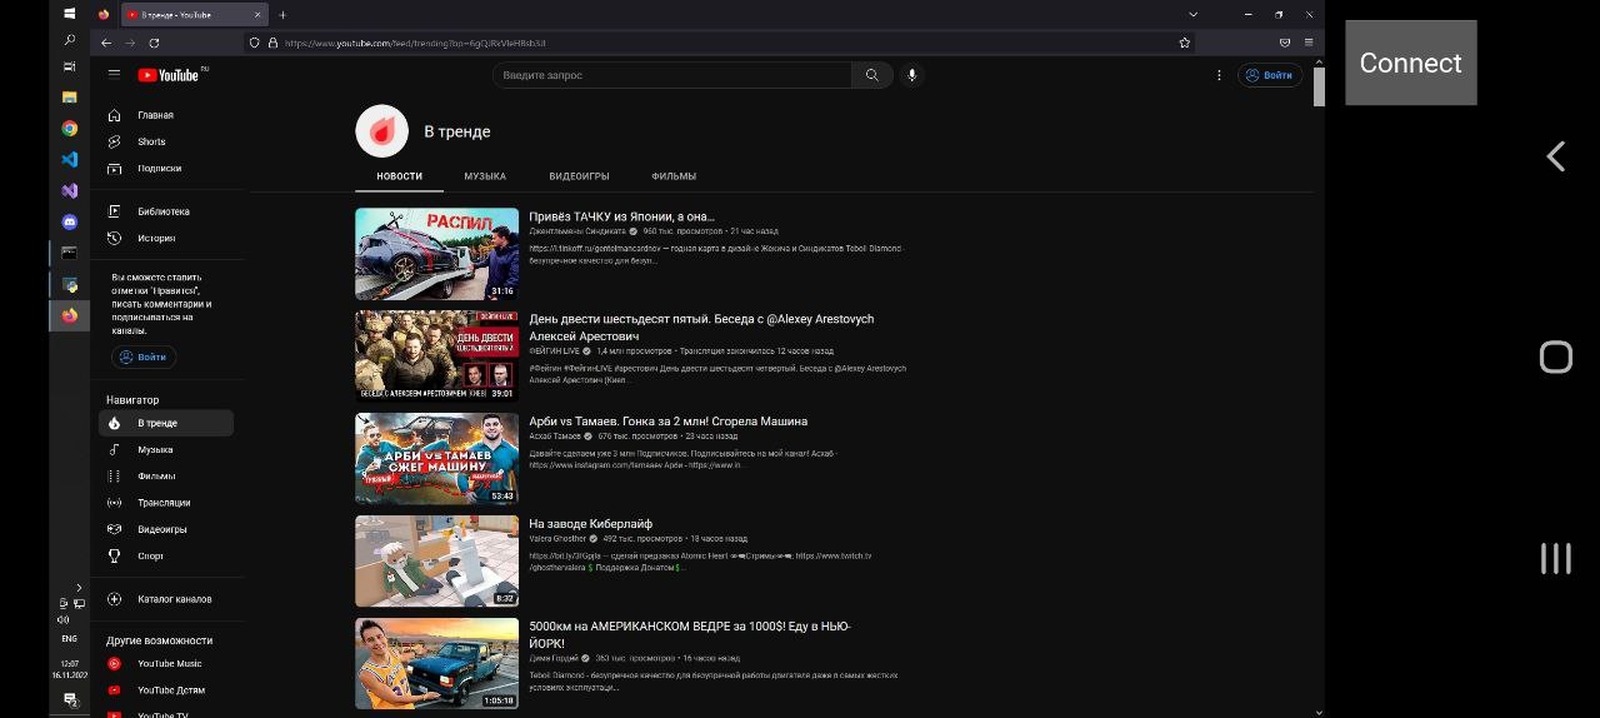Open Видеоигры in the sidebar navigator
Screen dimensions: 1600x718
point(166,529)
